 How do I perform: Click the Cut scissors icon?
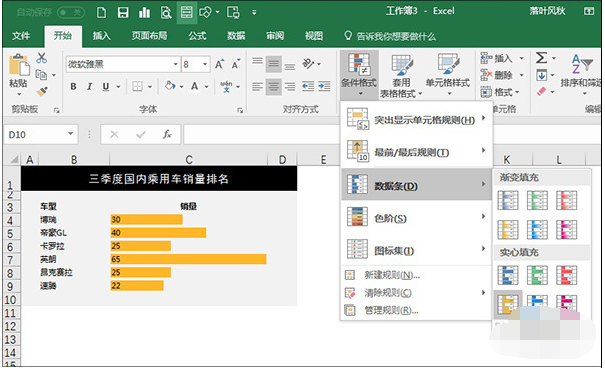(x=42, y=58)
